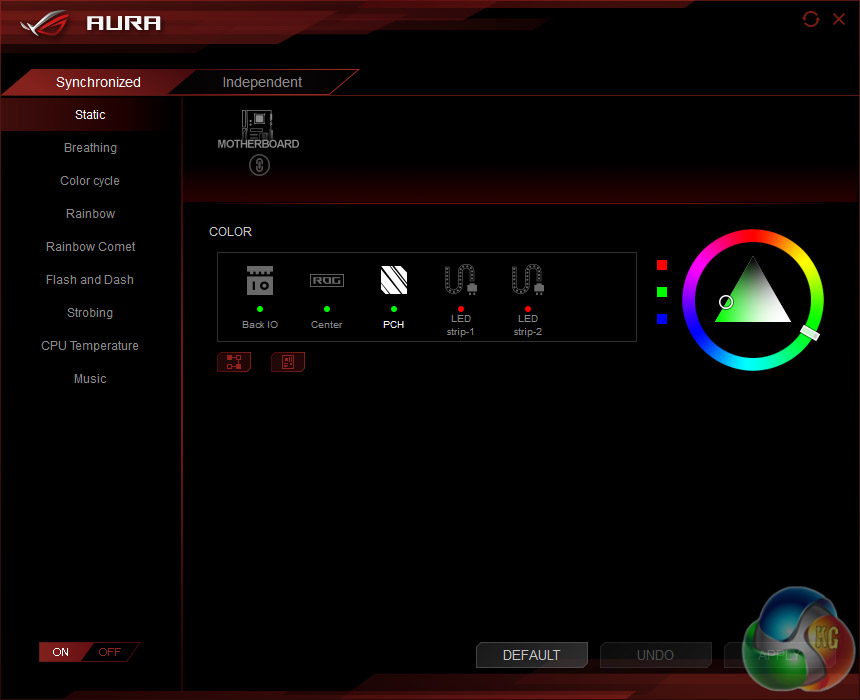Select the Breathing lighting effect
This screenshot has height=700, width=860.
click(90, 148)
